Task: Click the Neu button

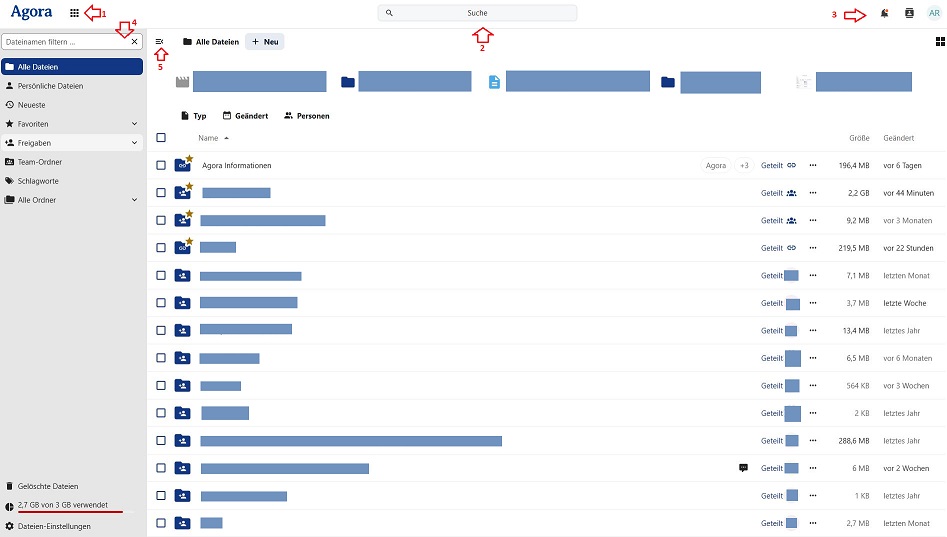Action: click(265, 42)
